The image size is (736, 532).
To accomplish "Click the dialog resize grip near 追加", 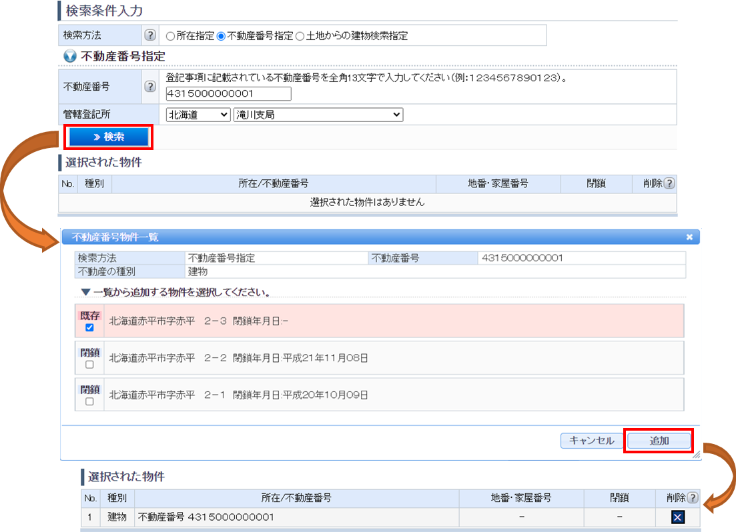I will (694, 454).
